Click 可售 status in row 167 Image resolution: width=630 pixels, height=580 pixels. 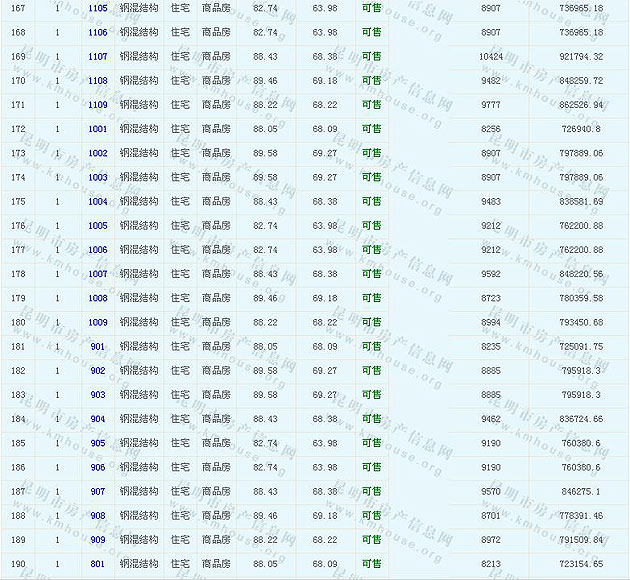point(371,8)
